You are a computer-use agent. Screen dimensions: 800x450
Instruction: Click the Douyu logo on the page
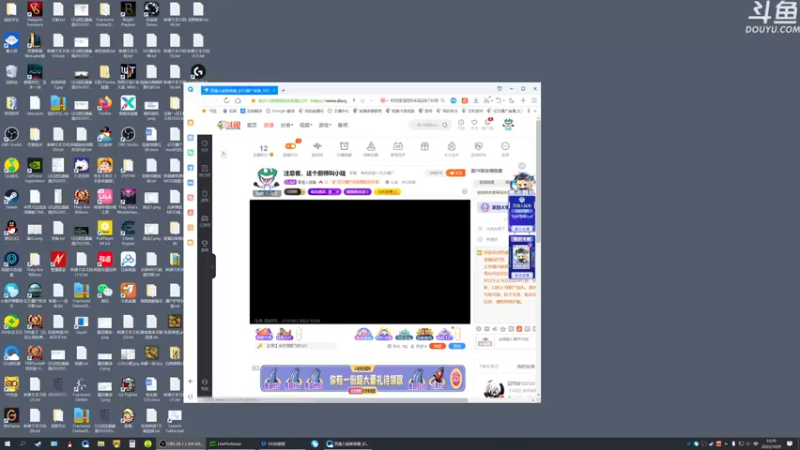coord(229,125)
